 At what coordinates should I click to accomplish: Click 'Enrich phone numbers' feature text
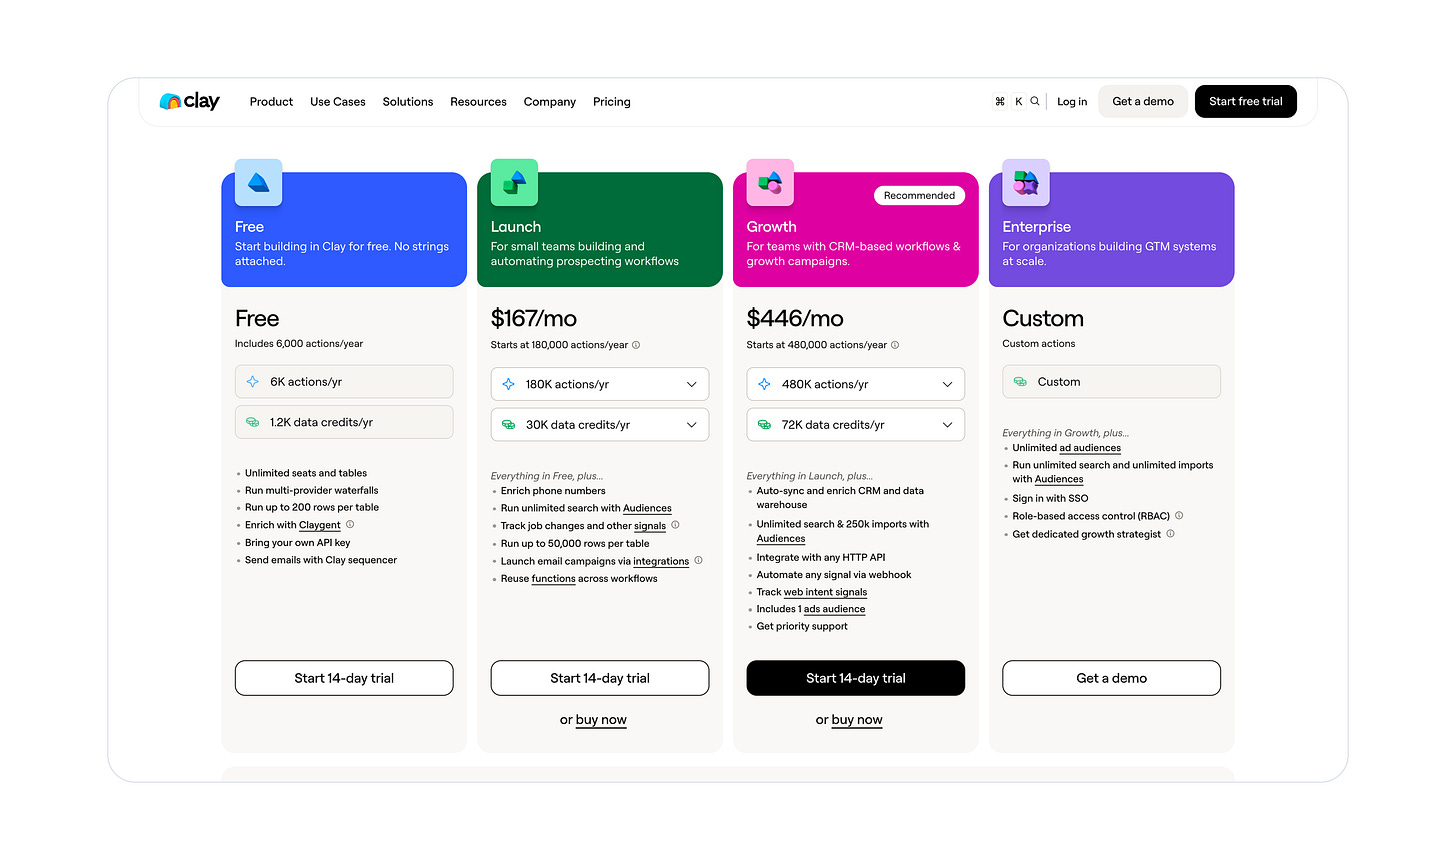[553, 491]
